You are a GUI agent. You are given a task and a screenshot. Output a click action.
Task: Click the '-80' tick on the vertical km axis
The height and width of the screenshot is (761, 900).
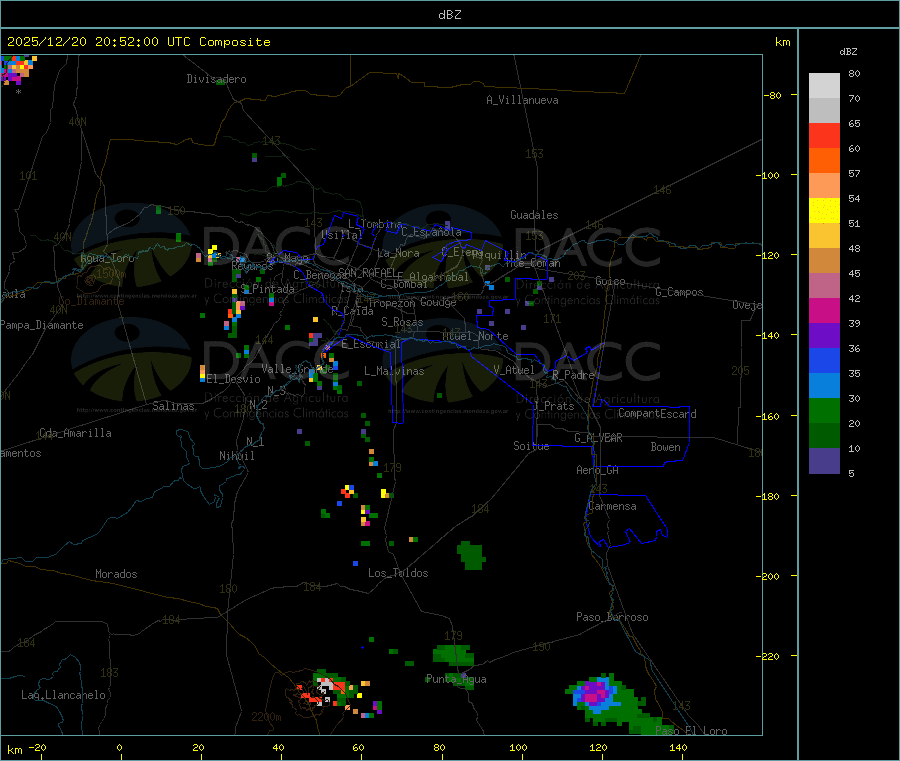tap(772, 95)
